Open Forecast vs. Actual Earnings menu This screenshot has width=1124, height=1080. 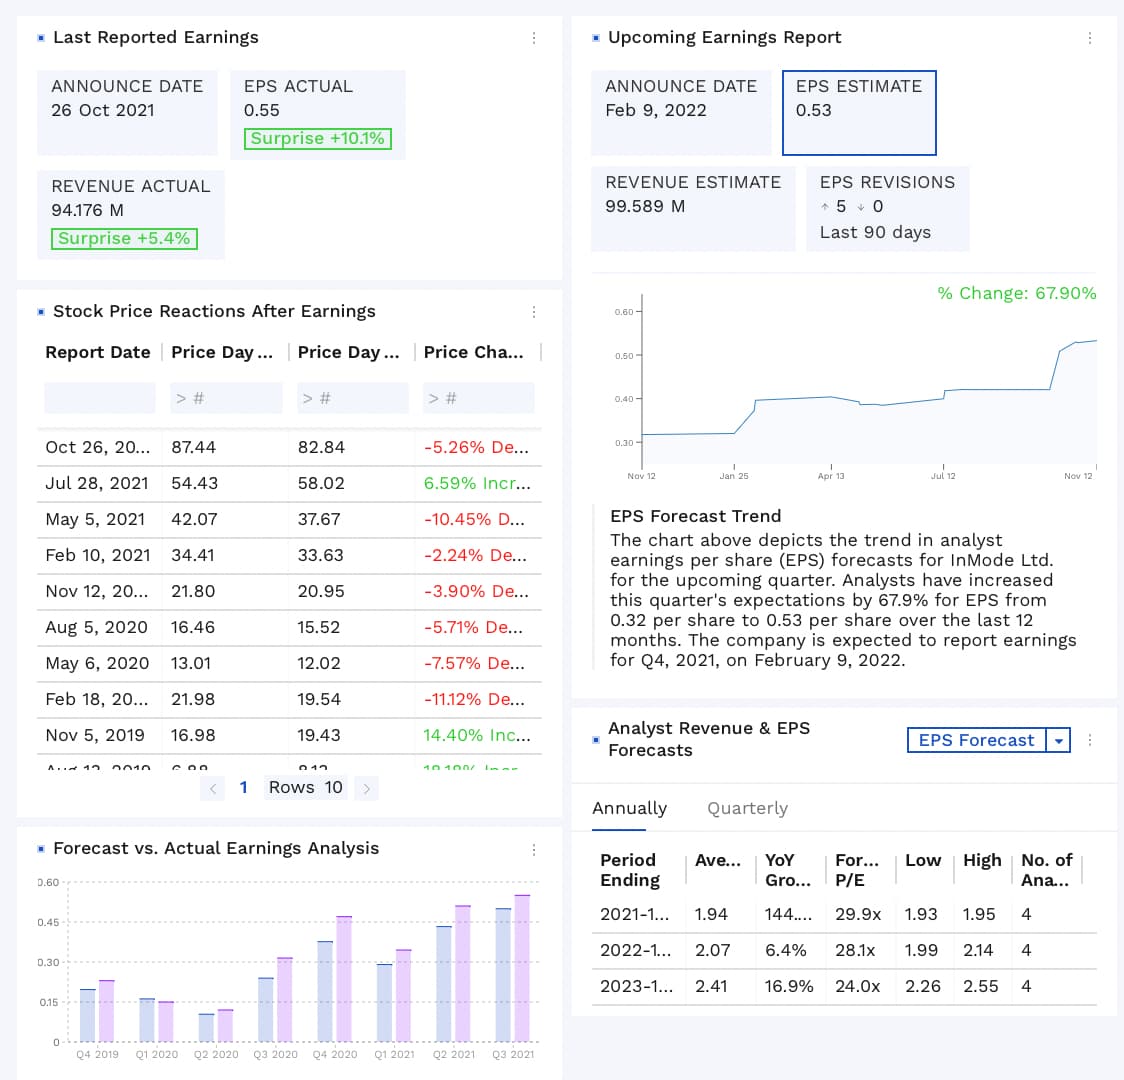tap(534, 849)
